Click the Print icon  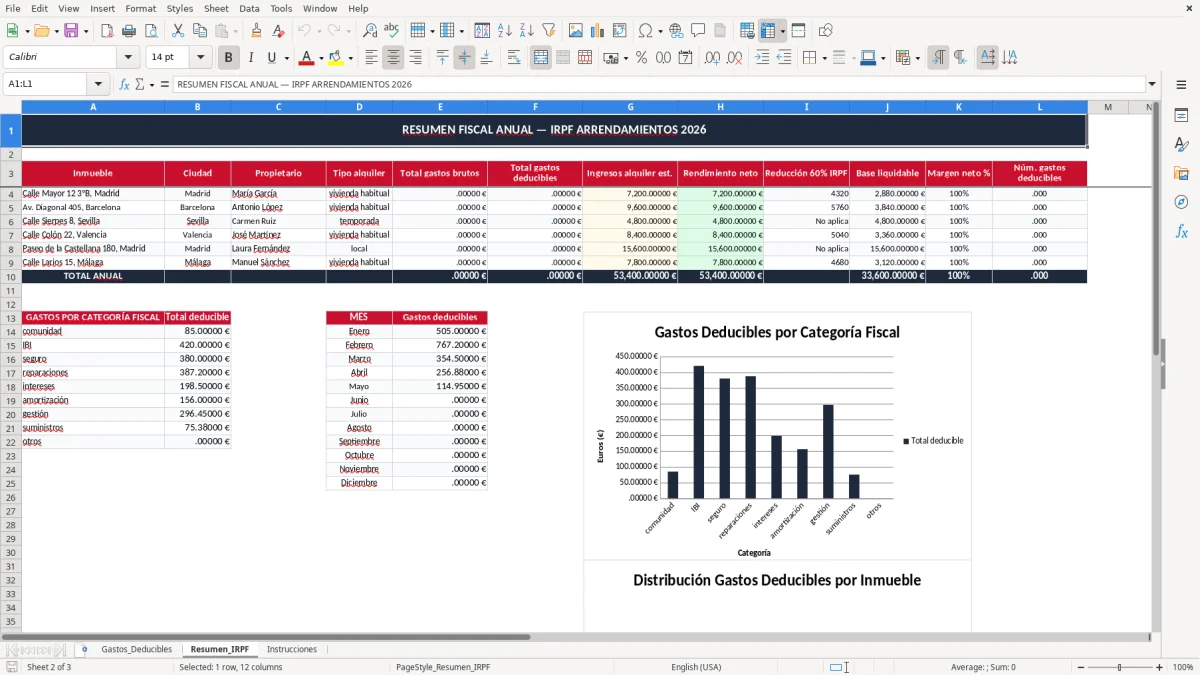[x=129, y=31]
